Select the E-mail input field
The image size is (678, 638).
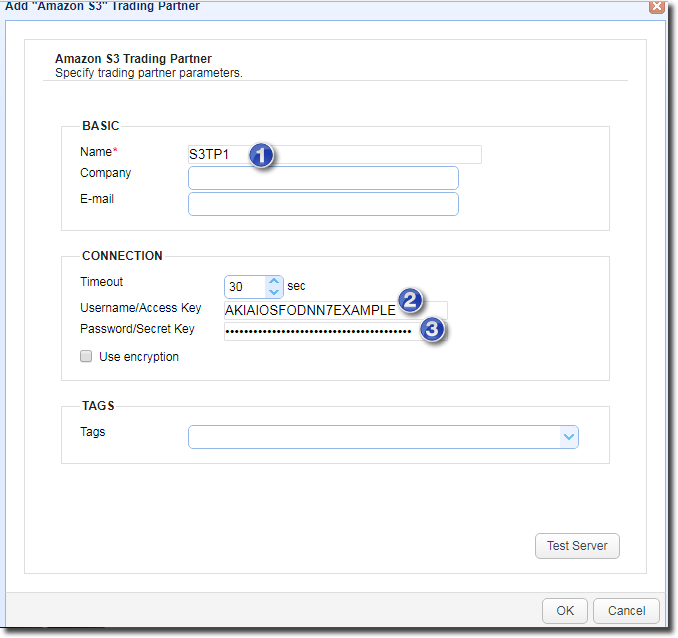pos(323,204)
